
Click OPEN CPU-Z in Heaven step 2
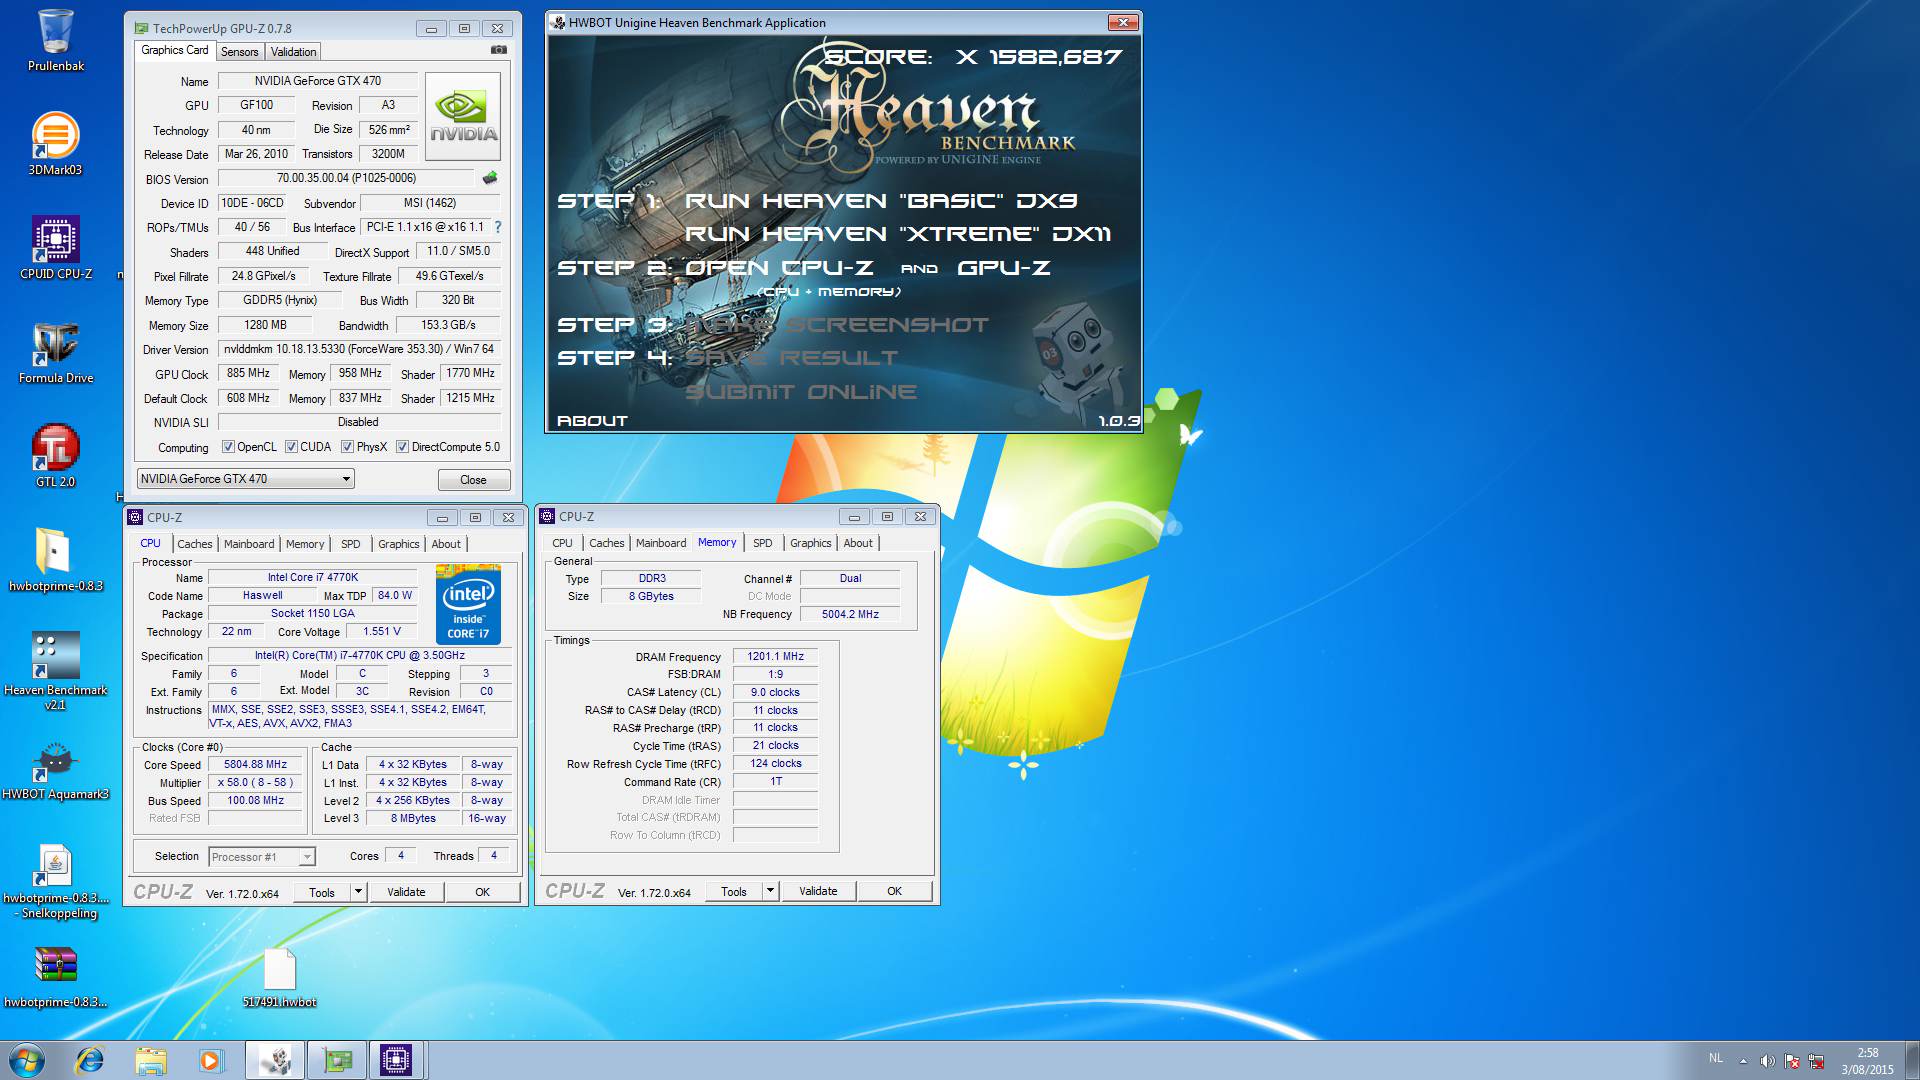779,268
